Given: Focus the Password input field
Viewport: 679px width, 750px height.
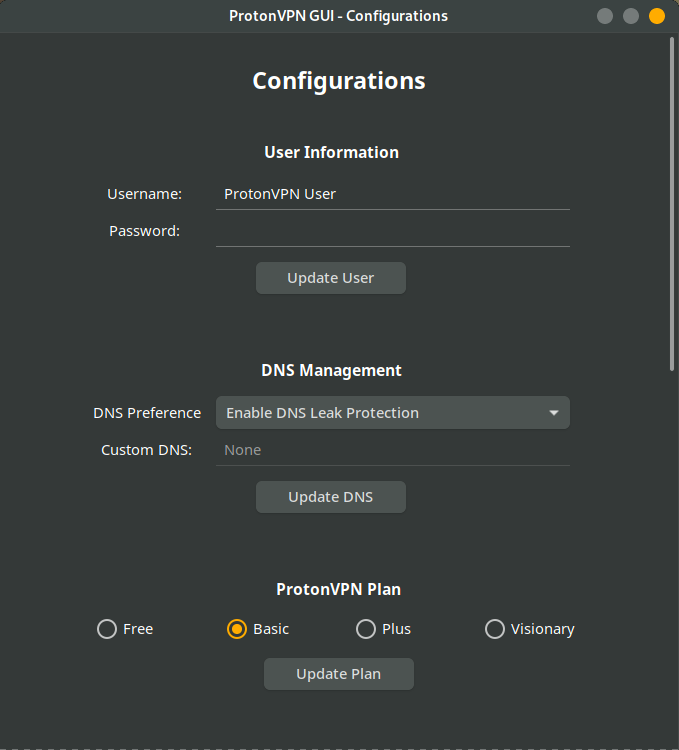Looking at the screenshot, I should coord(393,232).
